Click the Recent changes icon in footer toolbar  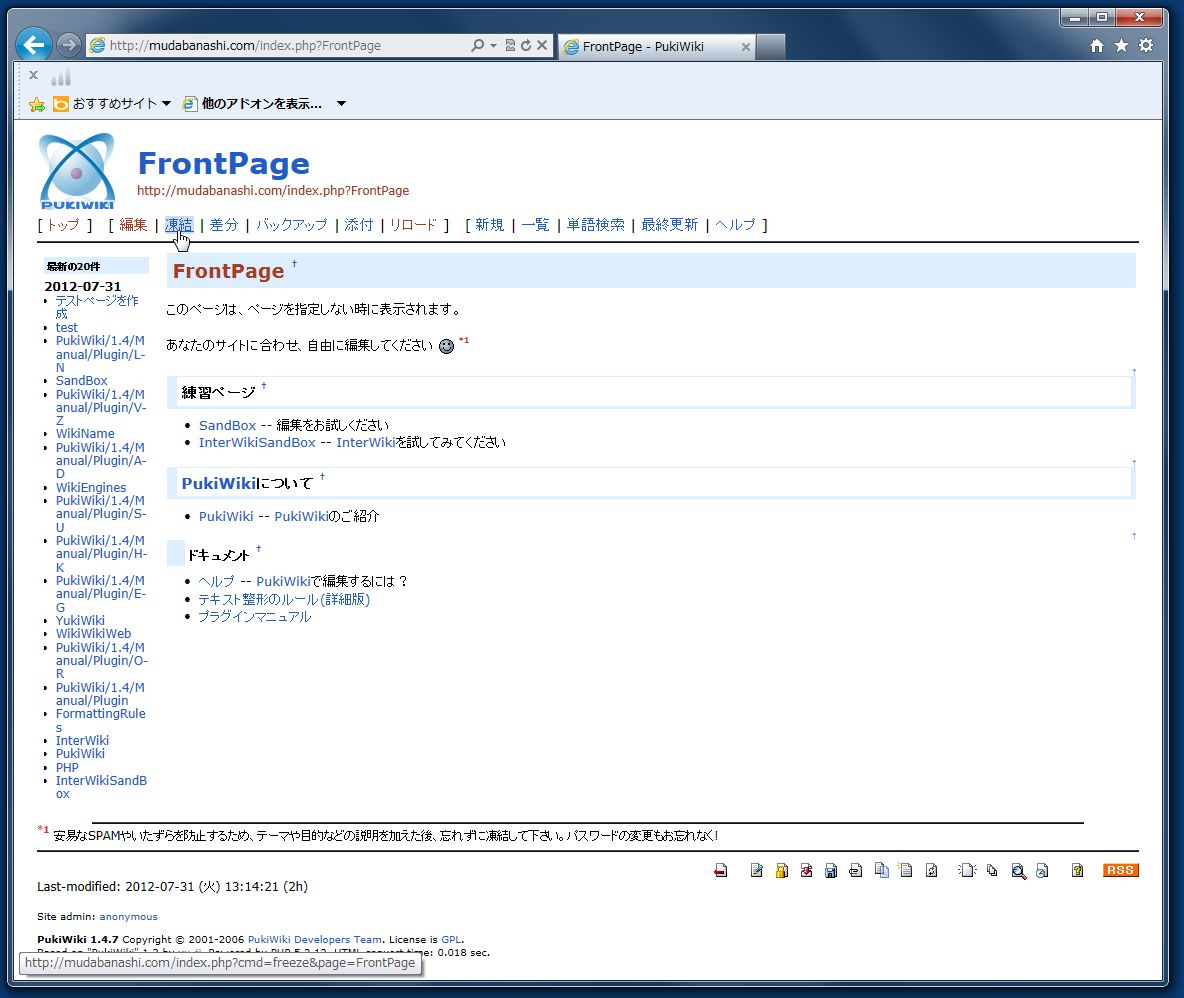point(1042,871)
